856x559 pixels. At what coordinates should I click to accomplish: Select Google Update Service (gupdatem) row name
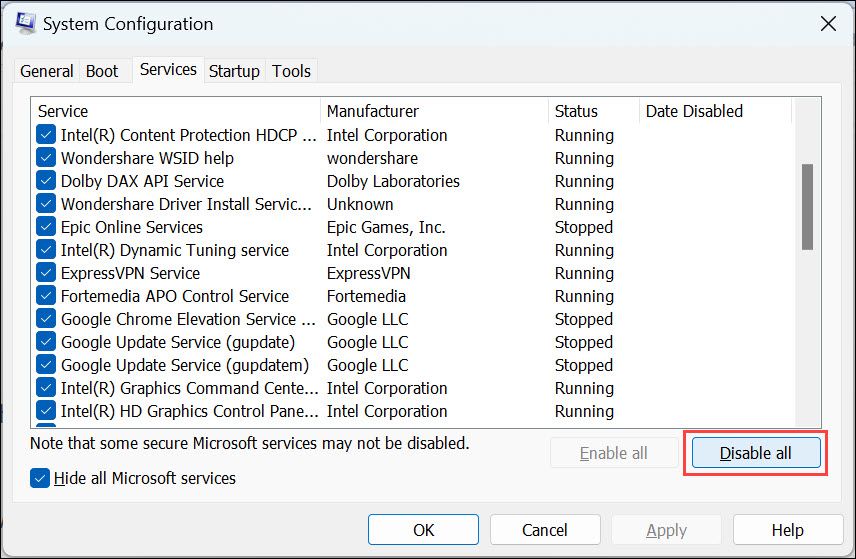point(185,365)
